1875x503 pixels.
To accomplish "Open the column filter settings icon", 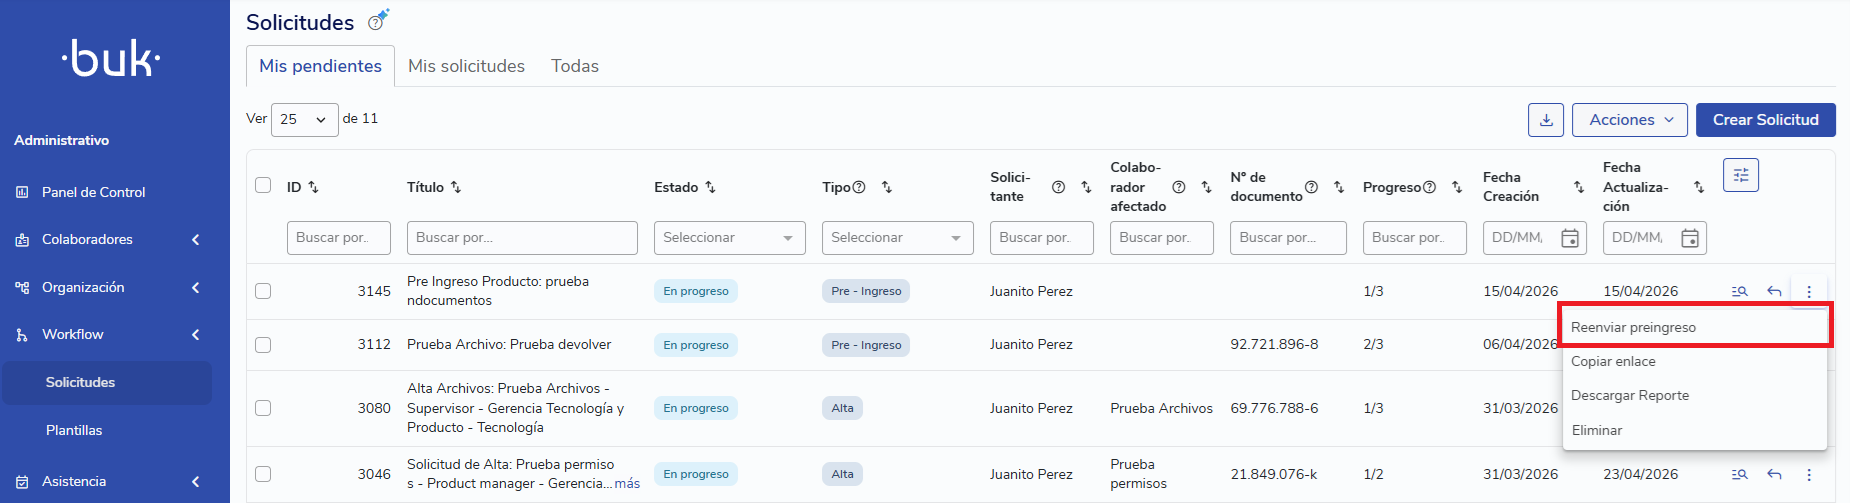I will pyautogui.click(x=1740, y=175).
